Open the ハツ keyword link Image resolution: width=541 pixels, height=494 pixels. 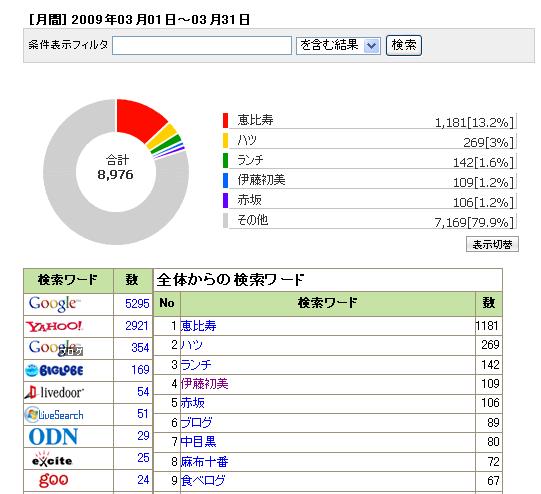point(191,345)
